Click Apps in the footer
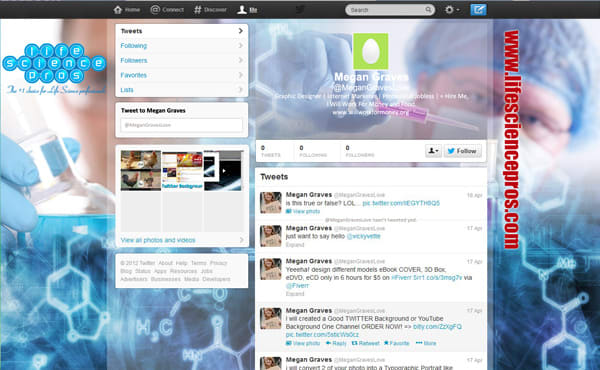The image size is (600, 370). click(160, 271)
